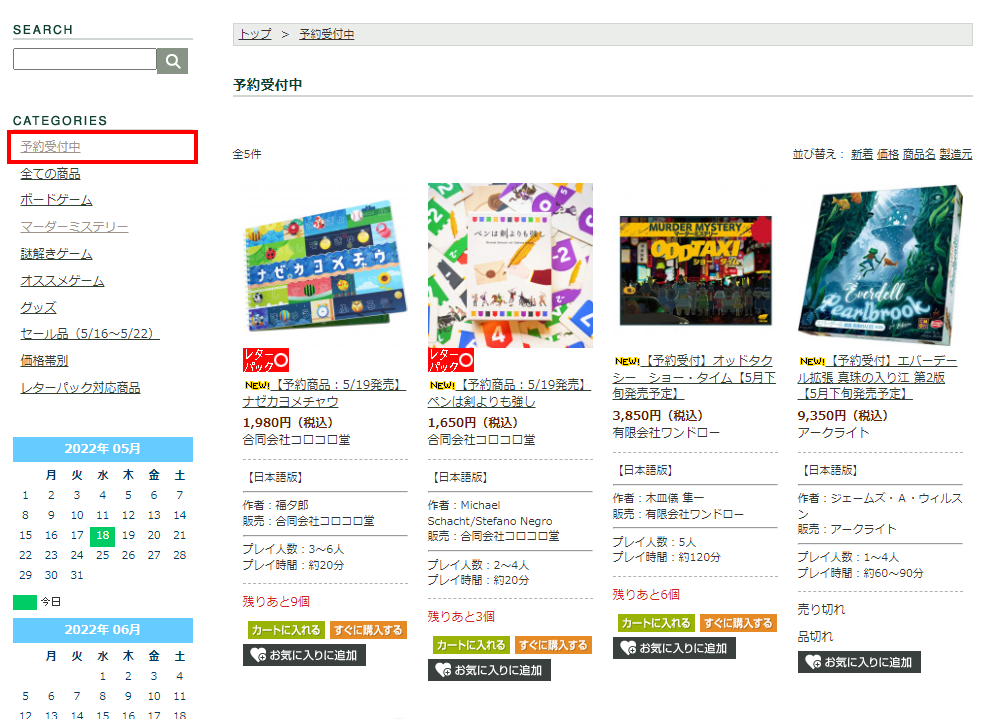Click 1,980円（税込） price text
This screenshot has width=1002, height=719.
click(288, 423)
